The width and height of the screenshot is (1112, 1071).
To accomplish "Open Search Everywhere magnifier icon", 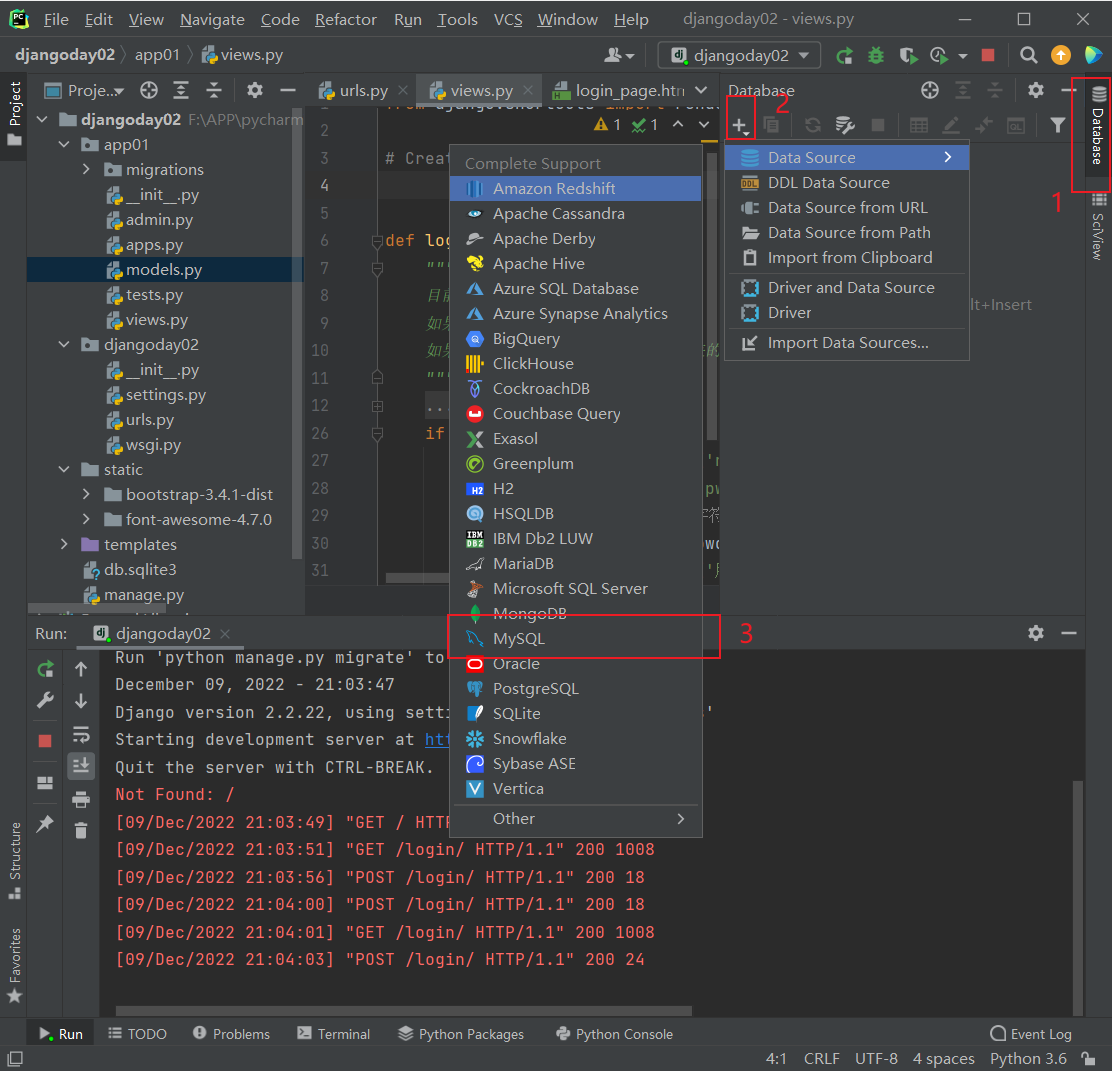I will click(1028, 56).
